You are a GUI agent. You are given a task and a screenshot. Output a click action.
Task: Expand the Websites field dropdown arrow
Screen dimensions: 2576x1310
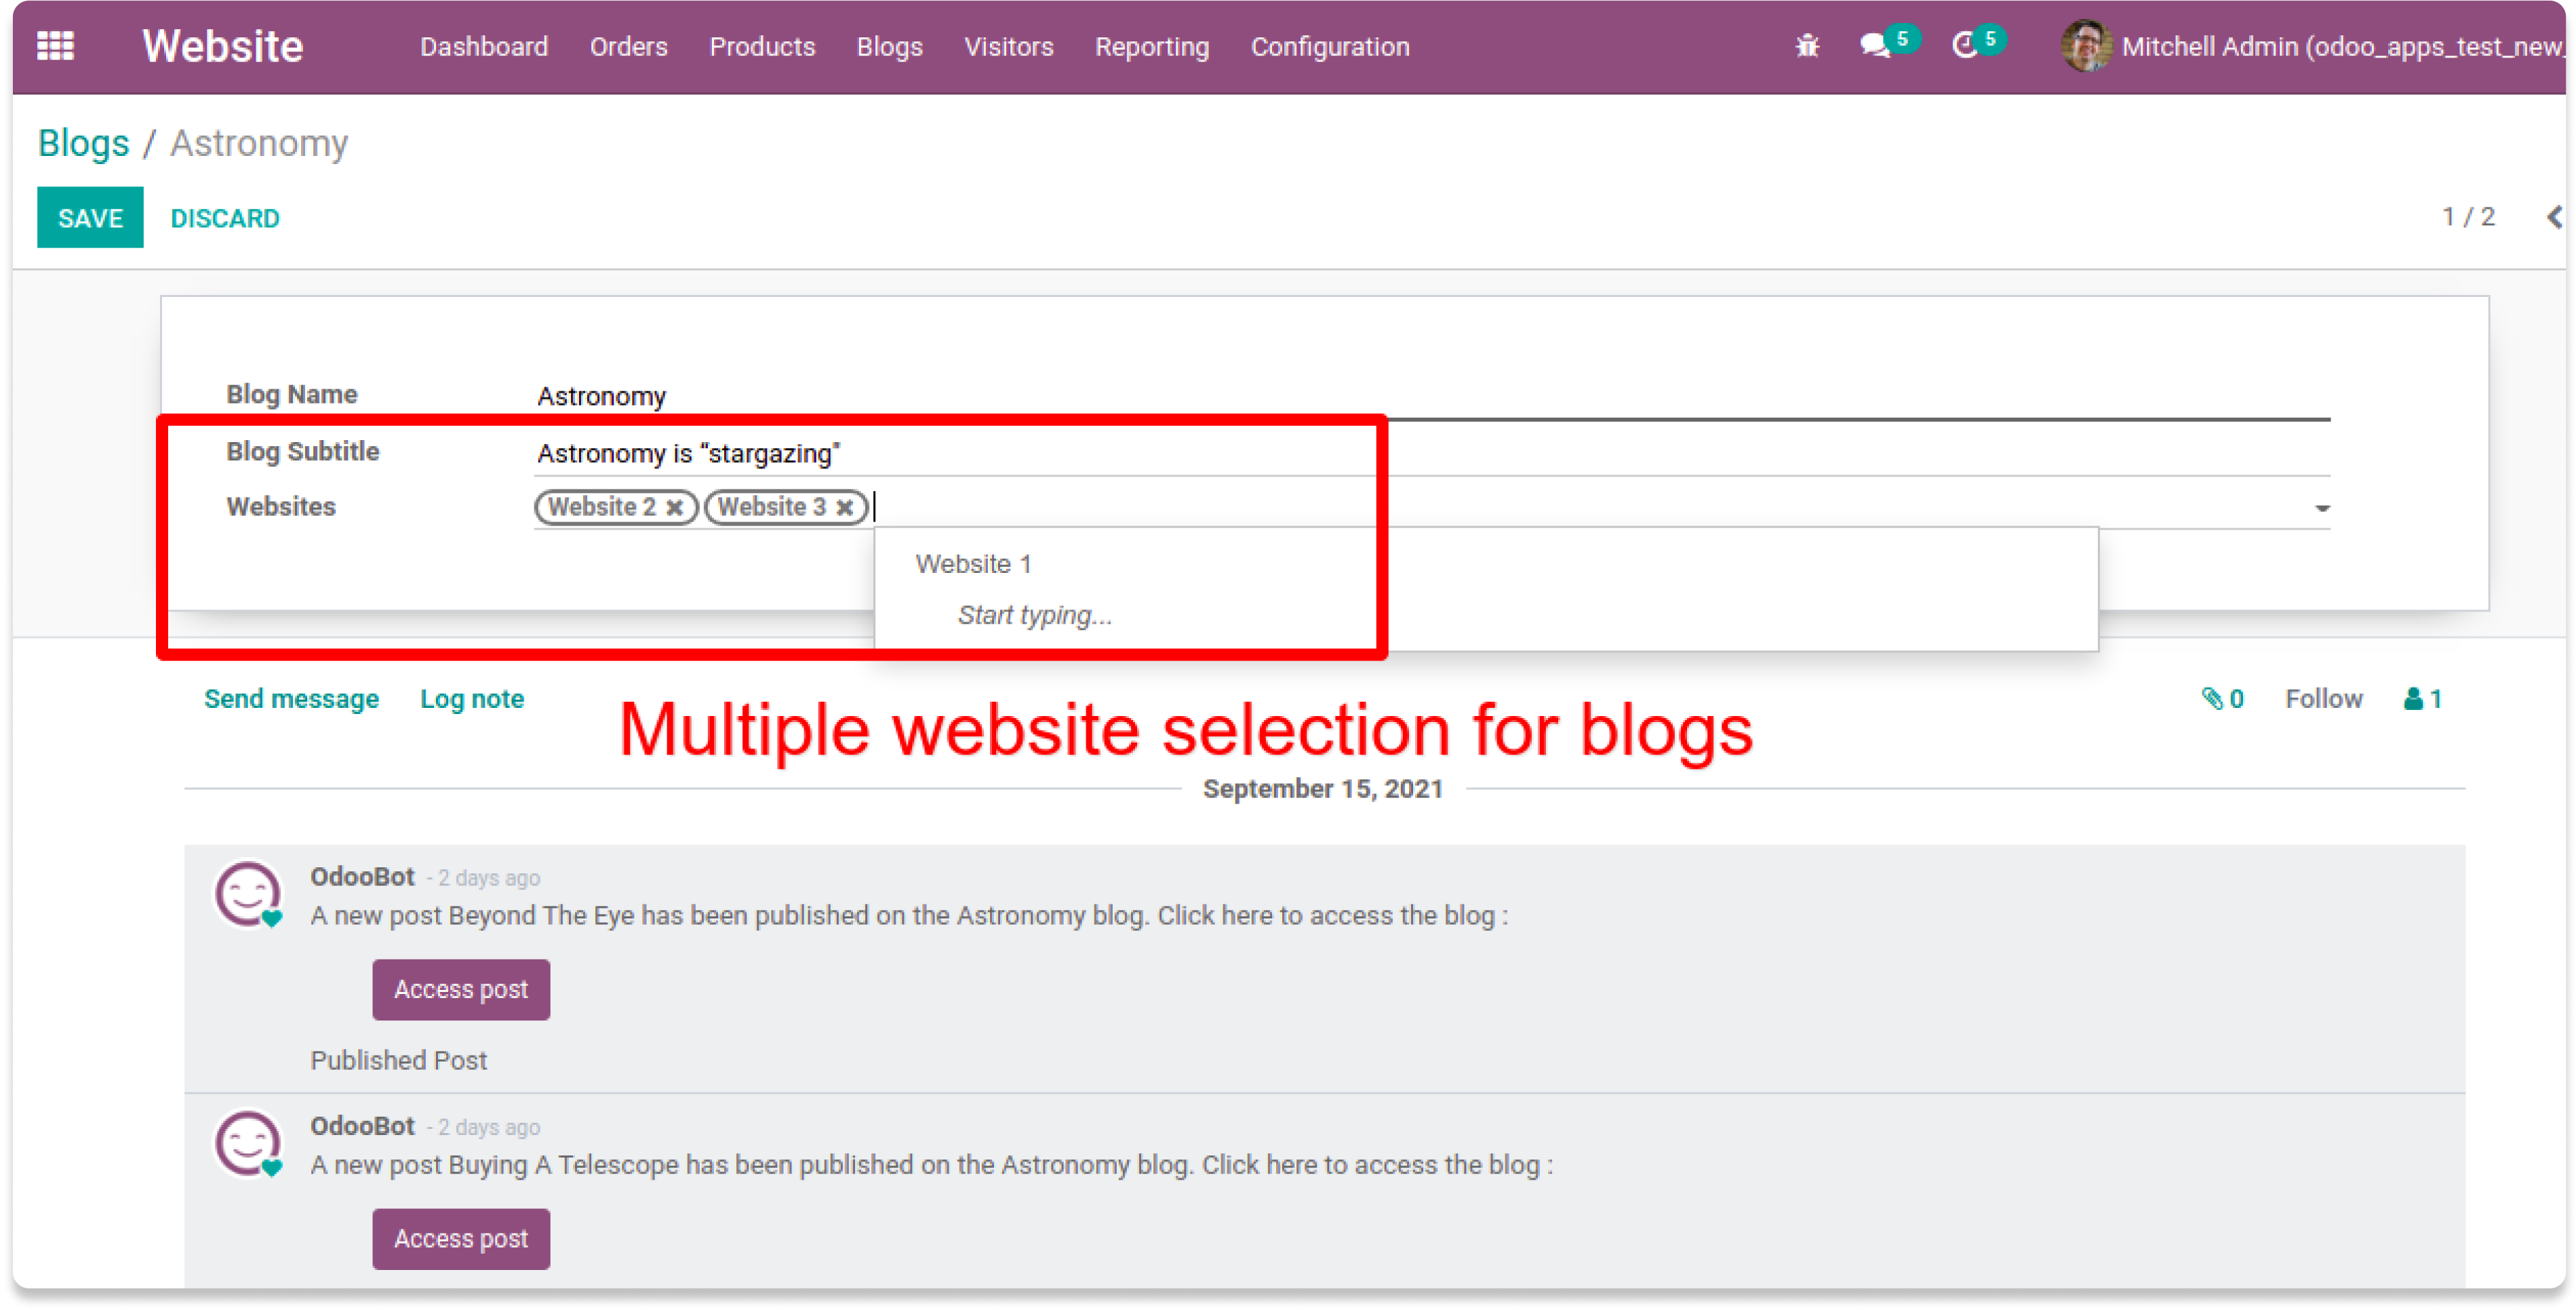[x=2322, y=509]
